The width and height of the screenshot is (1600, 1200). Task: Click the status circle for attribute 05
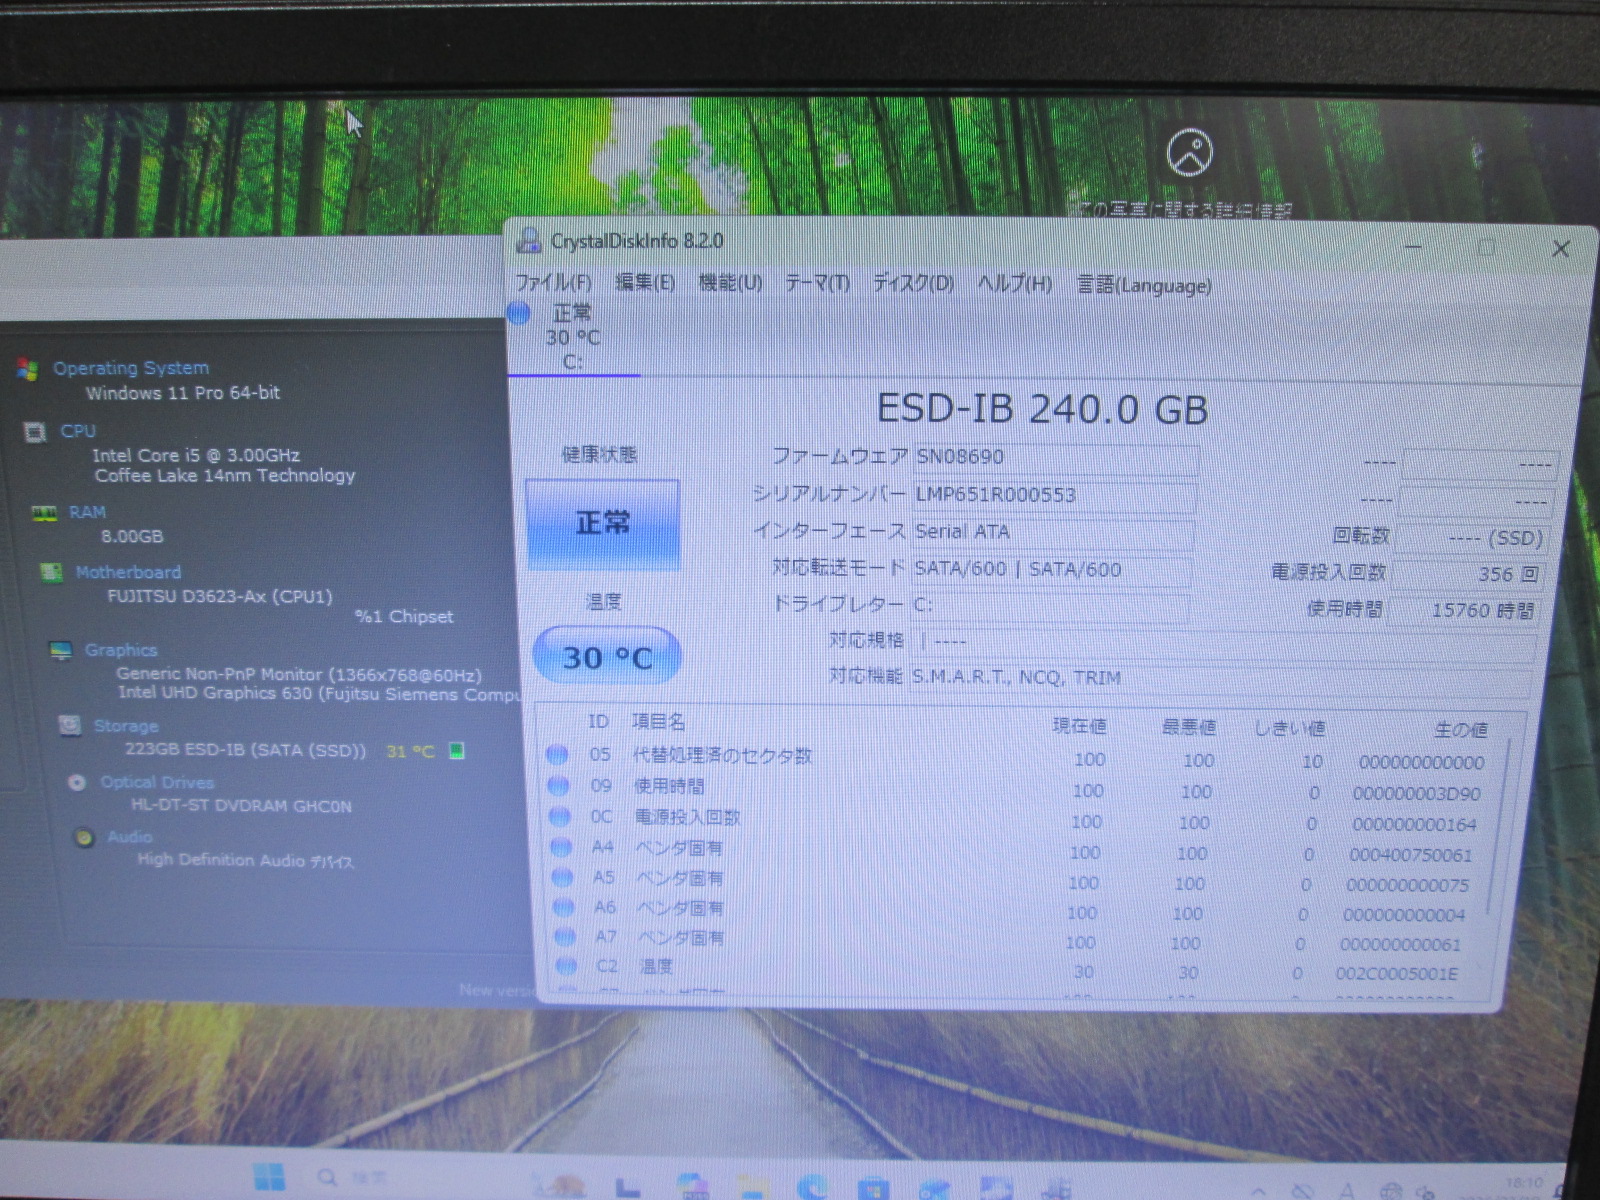click(x=558, y=755)
